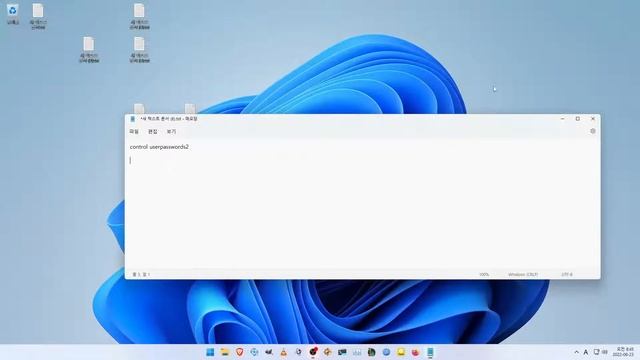
Task: Open the Windows Start menu
Action: 210,352
